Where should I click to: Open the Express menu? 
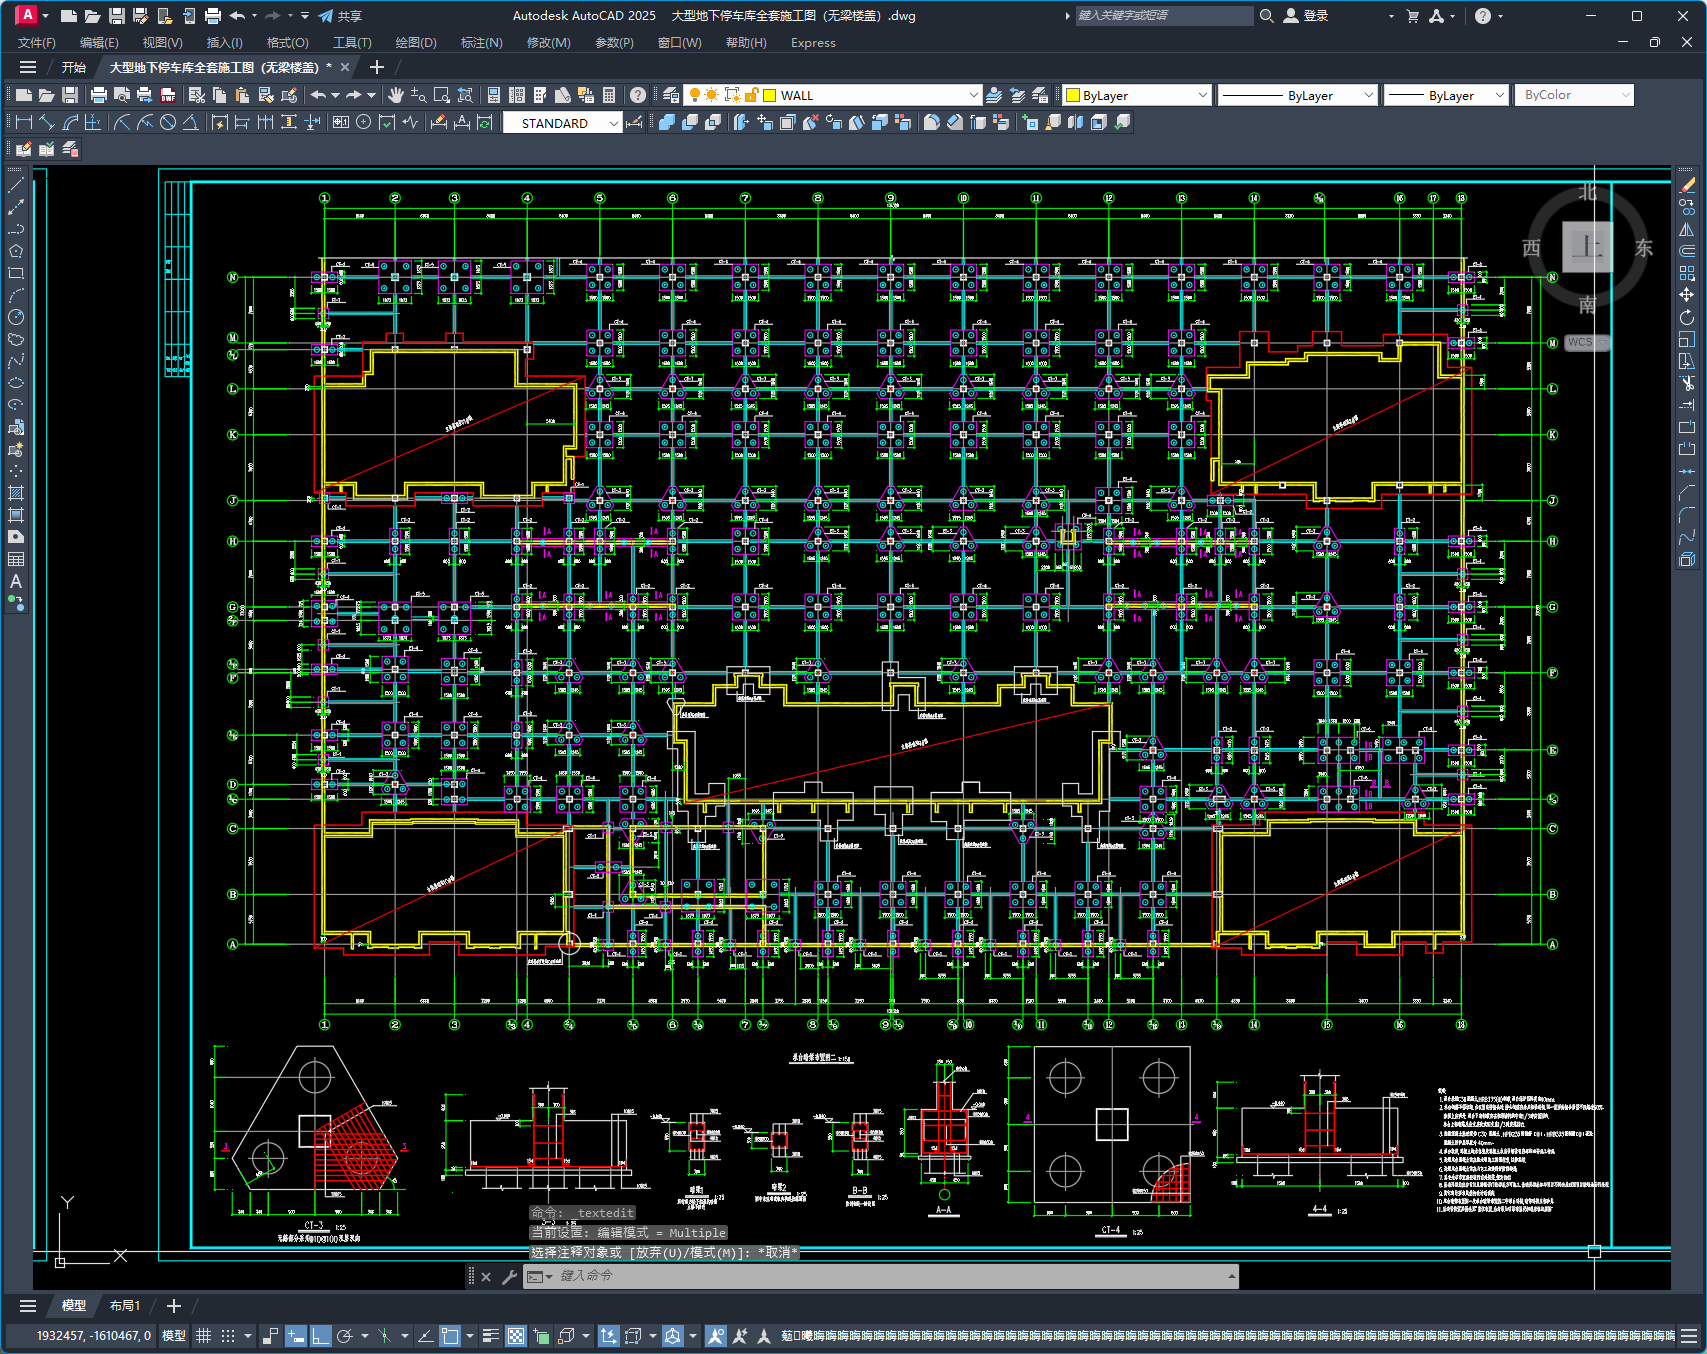pyautogui.click(x=813, y=43)
